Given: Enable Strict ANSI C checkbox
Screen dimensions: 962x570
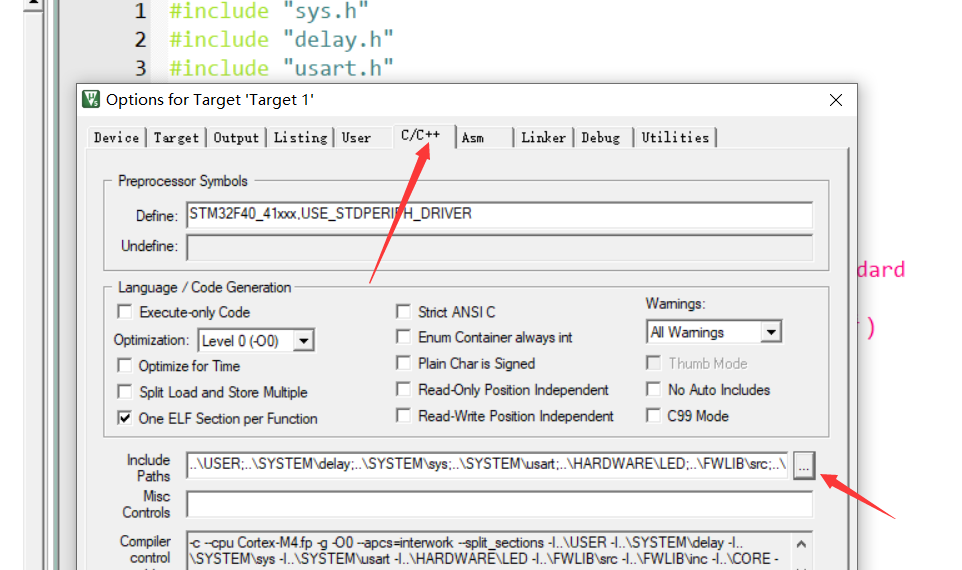Looking at the screenshot, I should pos(403,312).
